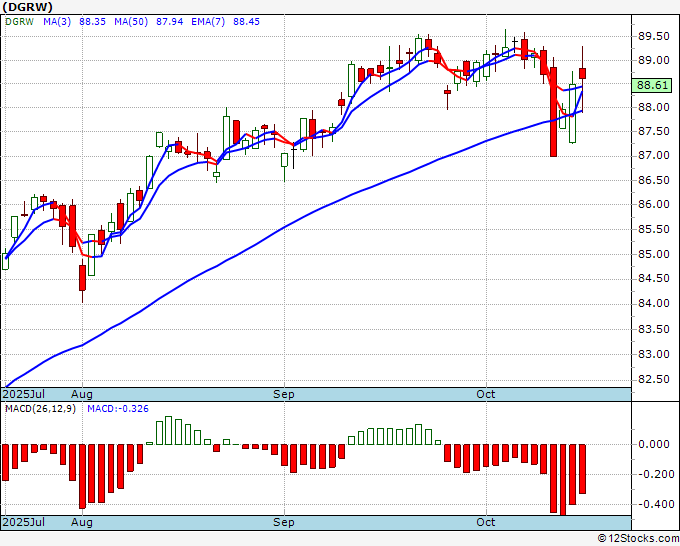Click Aug on the MACD panel date axis
Screen dimensions: 680x546
click(82, 522)
